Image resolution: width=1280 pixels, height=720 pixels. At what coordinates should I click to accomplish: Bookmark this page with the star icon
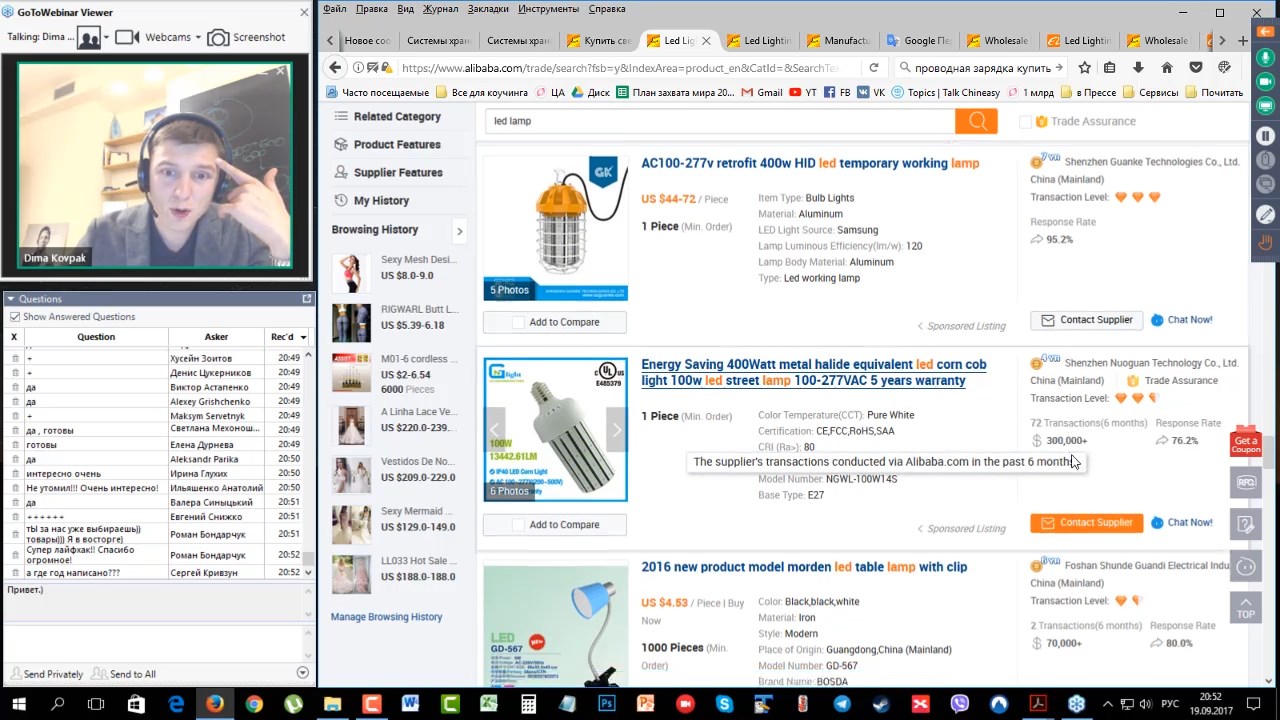pyautogui.click(x=1085, y=68)
